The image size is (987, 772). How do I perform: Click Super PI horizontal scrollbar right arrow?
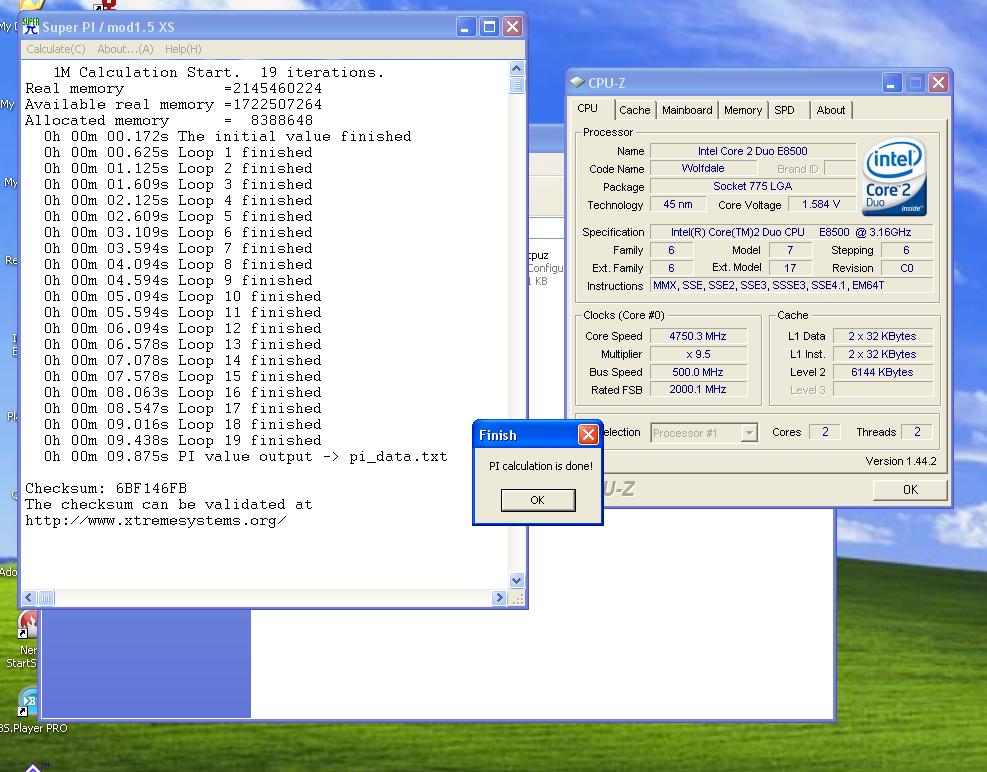click(x=499, y=598)
